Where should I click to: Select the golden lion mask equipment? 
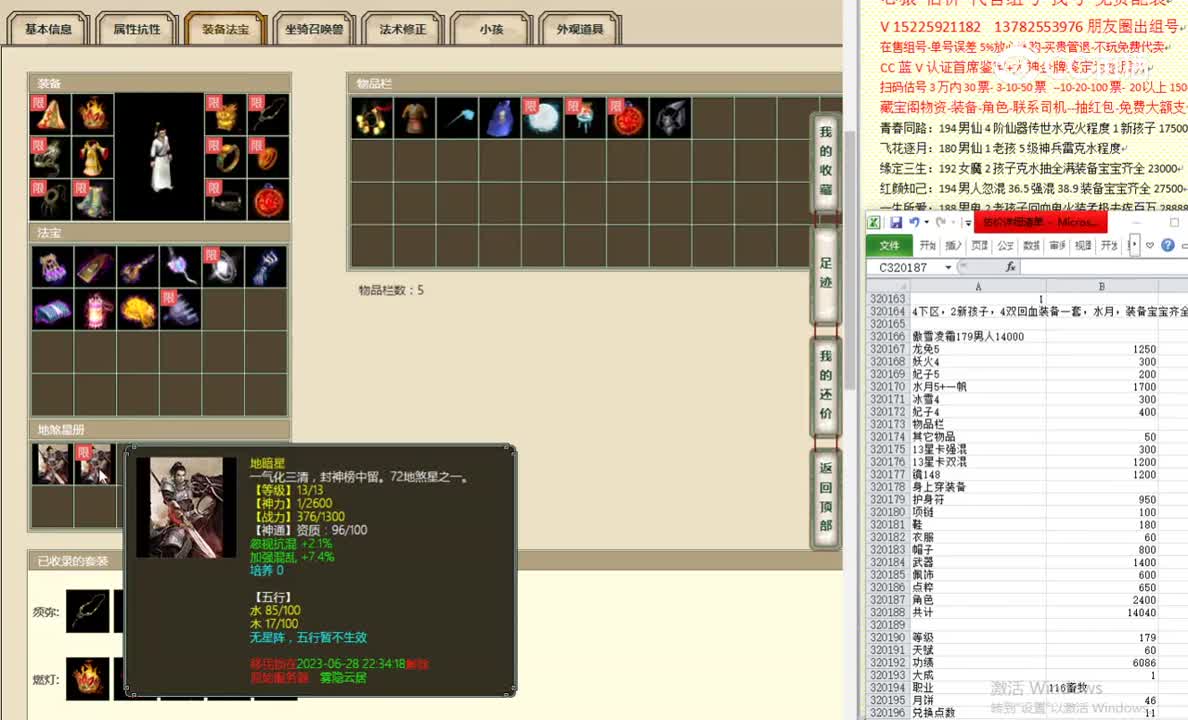click(x=226, y=114)
